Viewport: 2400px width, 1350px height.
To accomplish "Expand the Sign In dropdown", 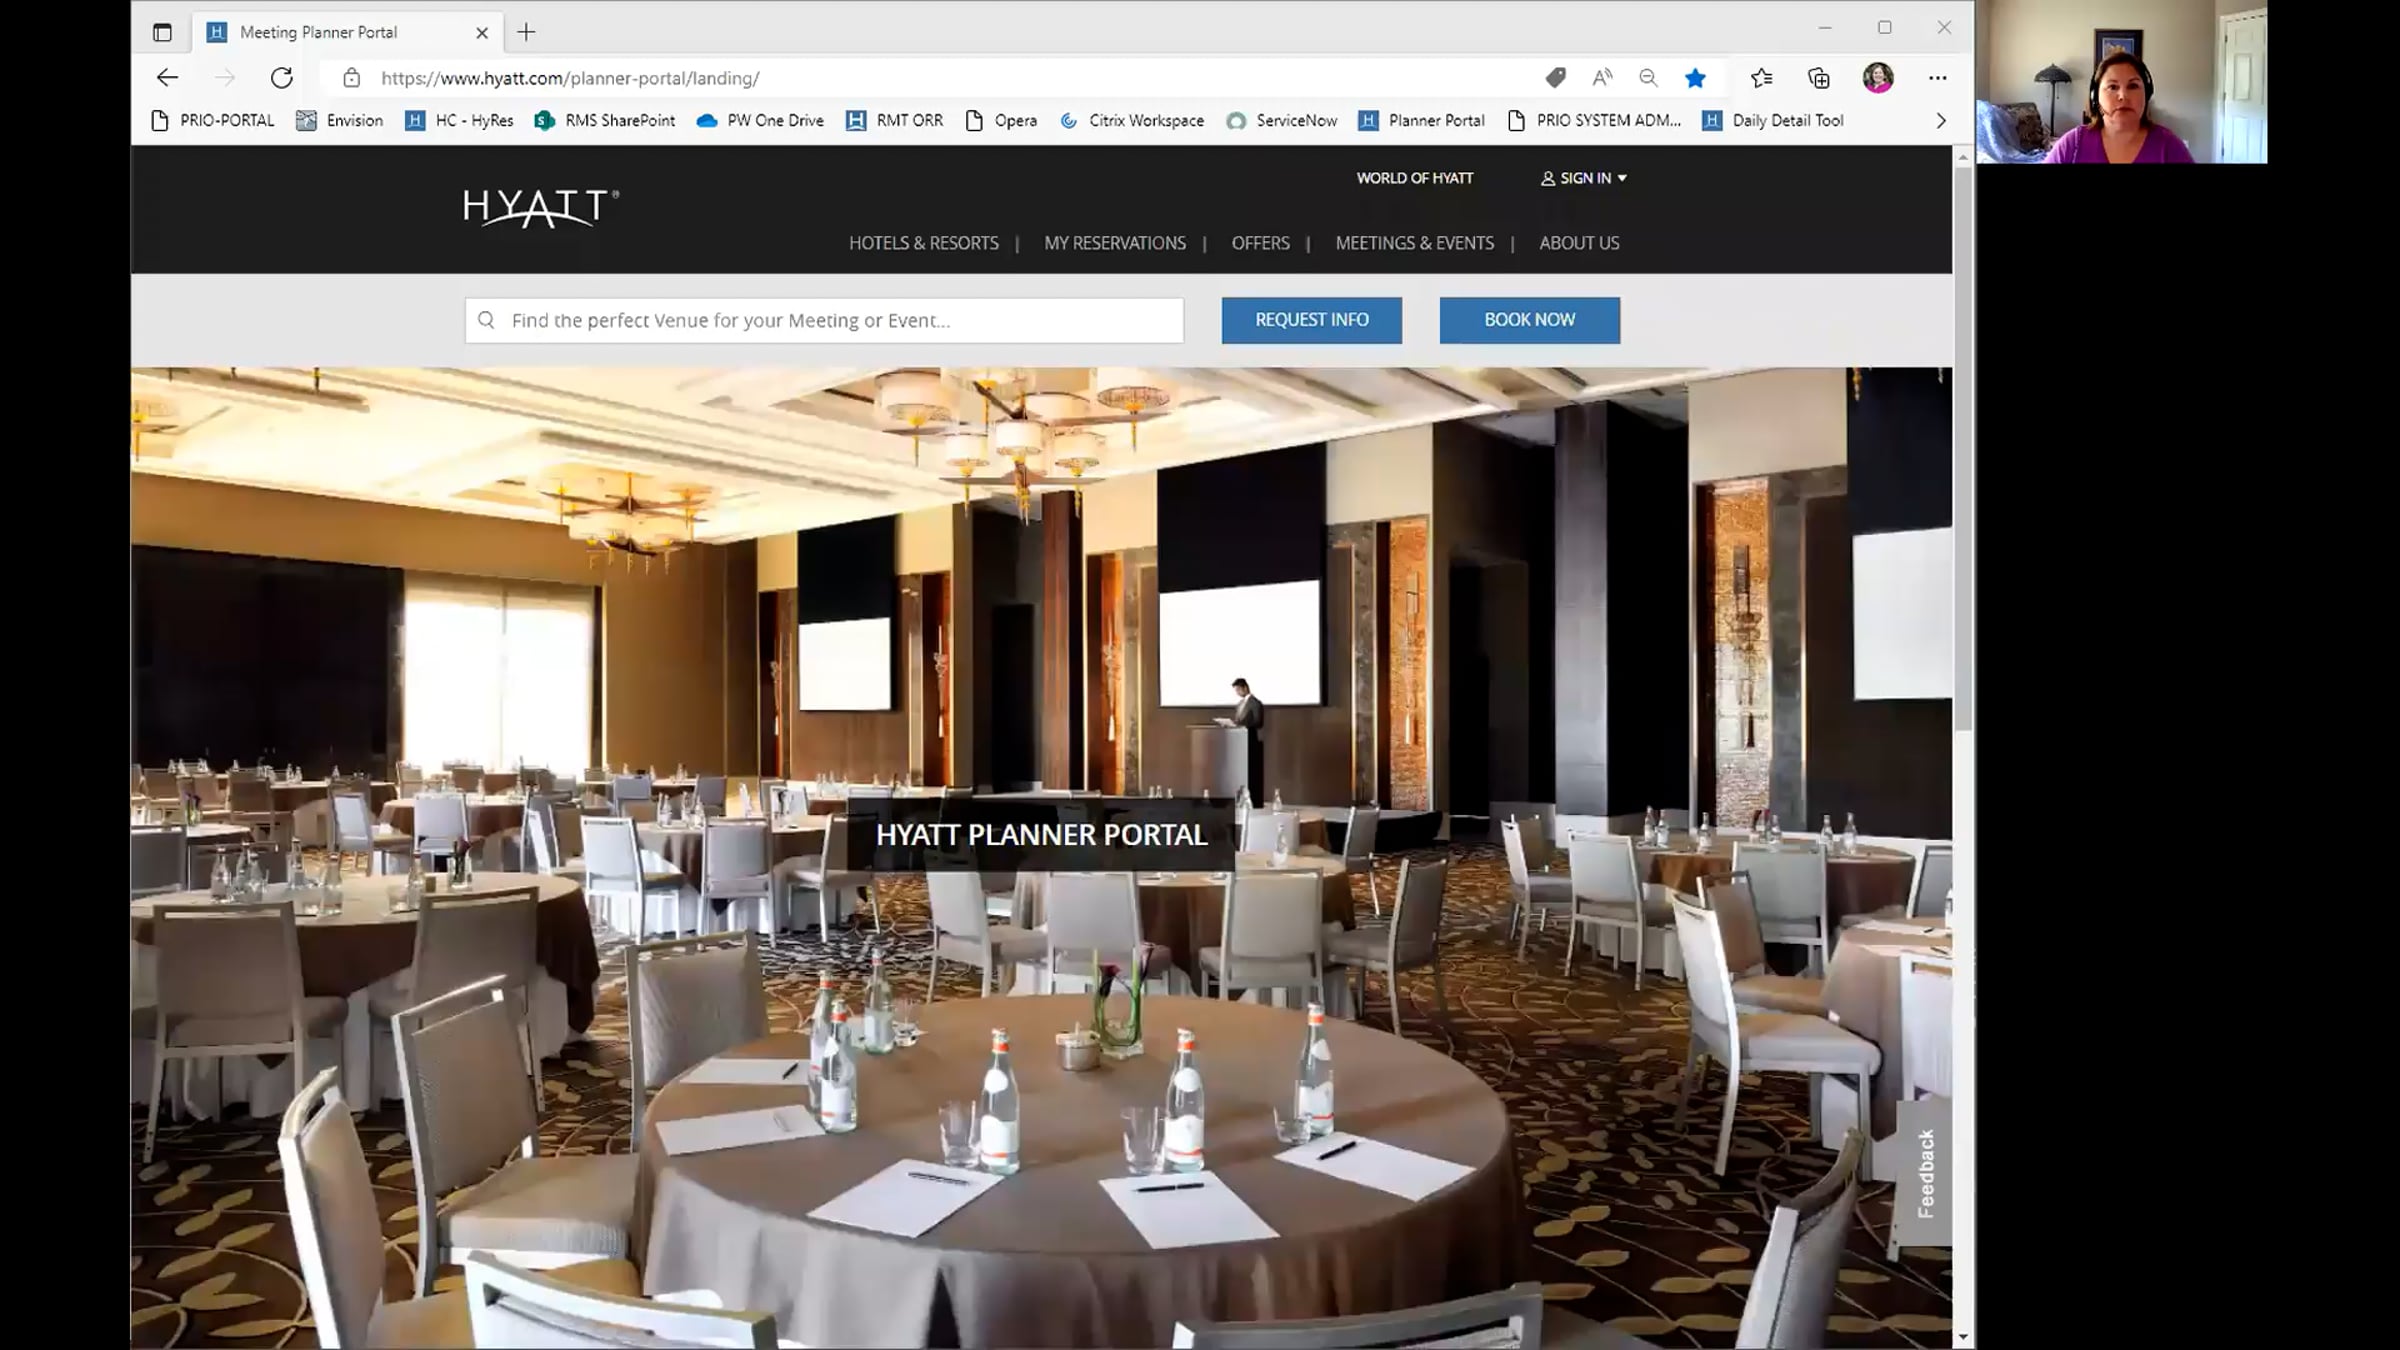I will point(1584,178).
